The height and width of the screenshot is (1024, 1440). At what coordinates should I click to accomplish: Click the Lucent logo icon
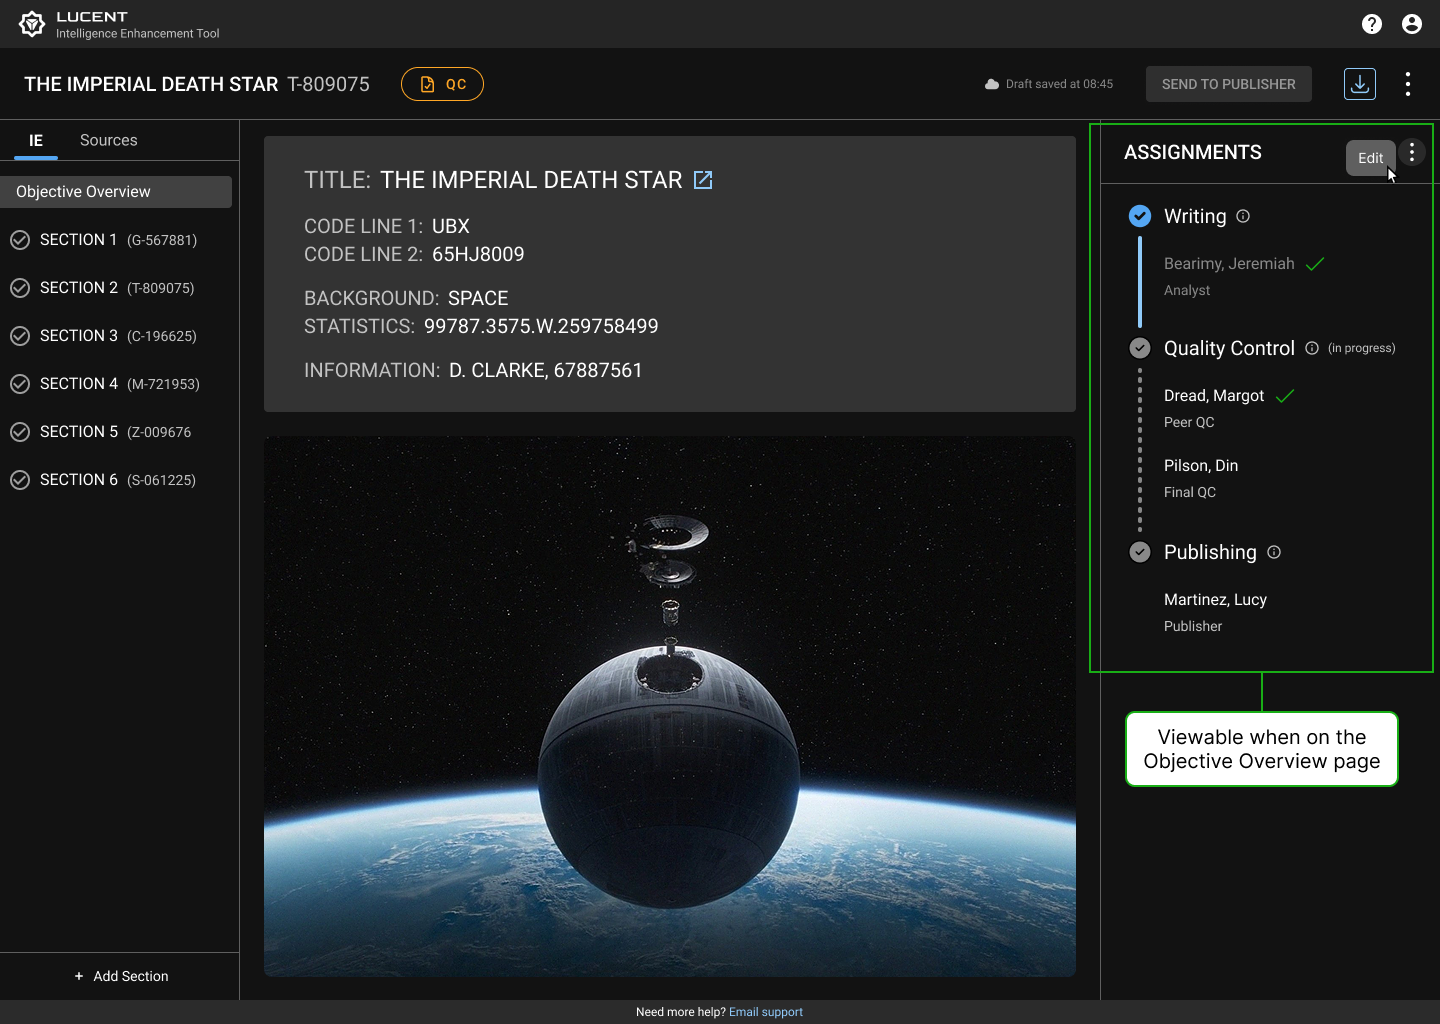pos(32,24)
